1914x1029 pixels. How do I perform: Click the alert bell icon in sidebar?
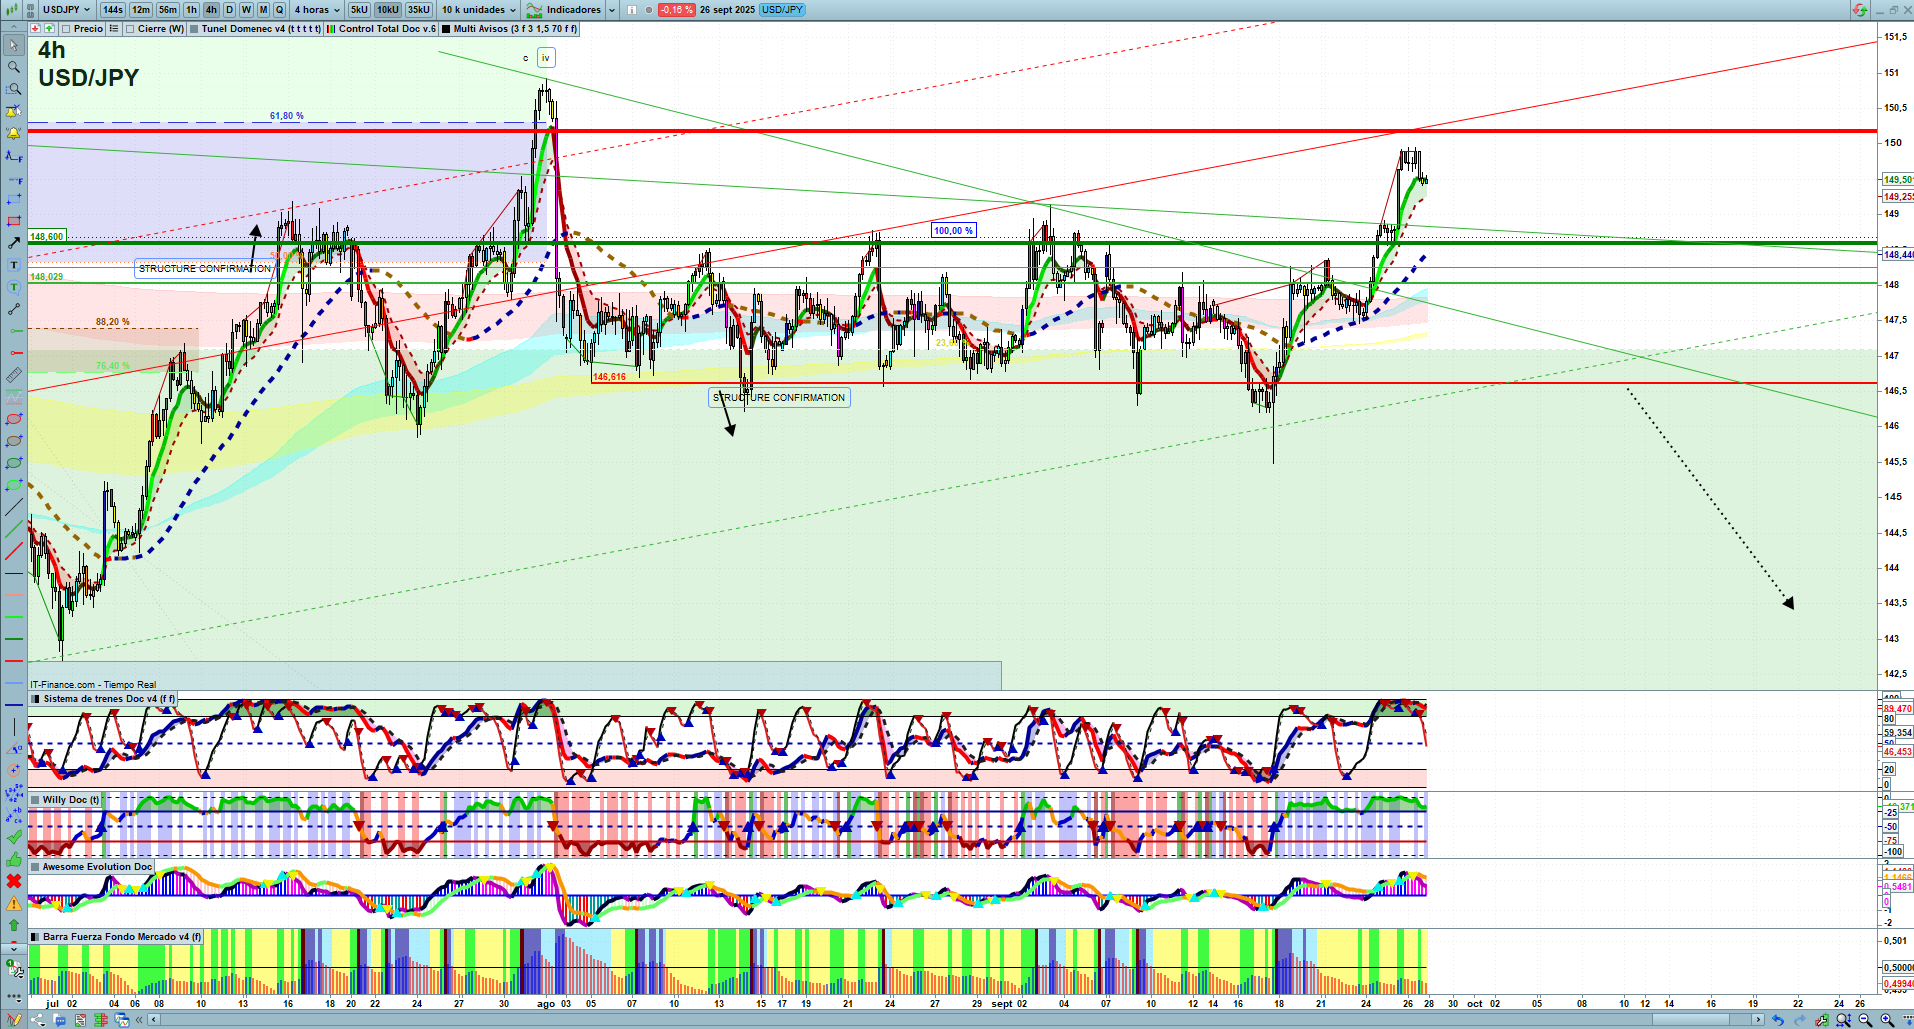click(x=14, y=133)
